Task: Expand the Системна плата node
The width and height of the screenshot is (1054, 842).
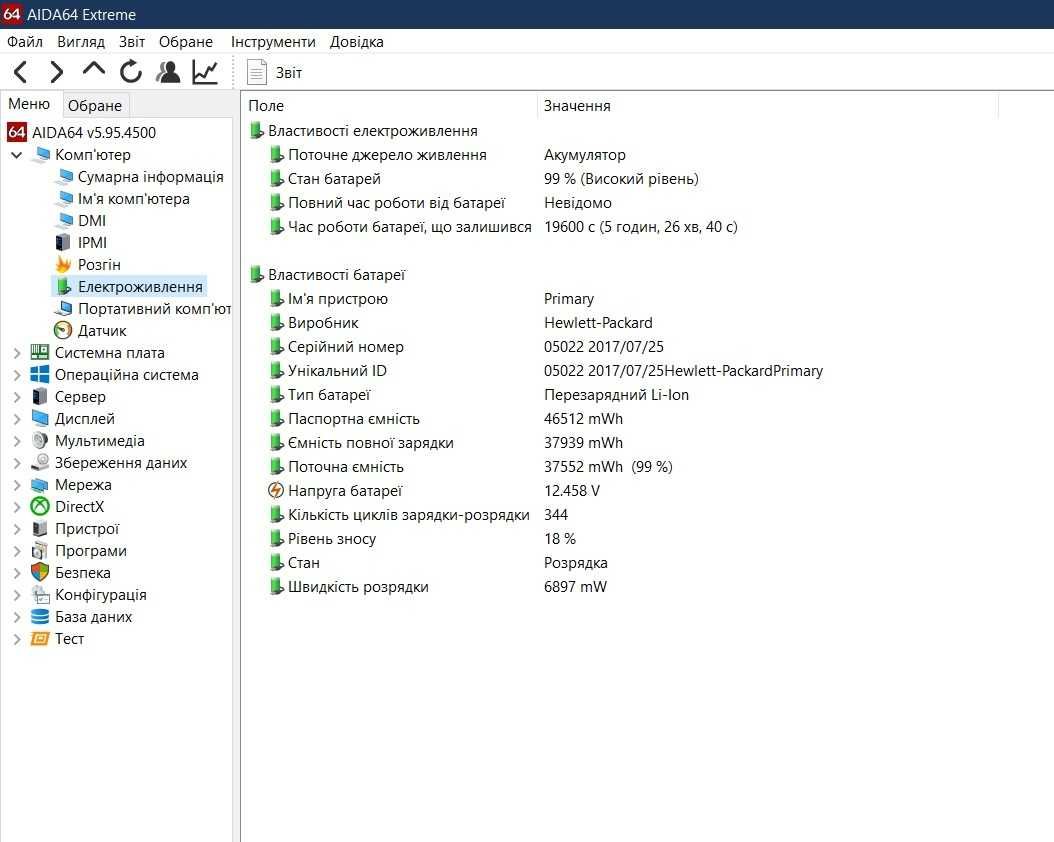Action: [17, 353]
